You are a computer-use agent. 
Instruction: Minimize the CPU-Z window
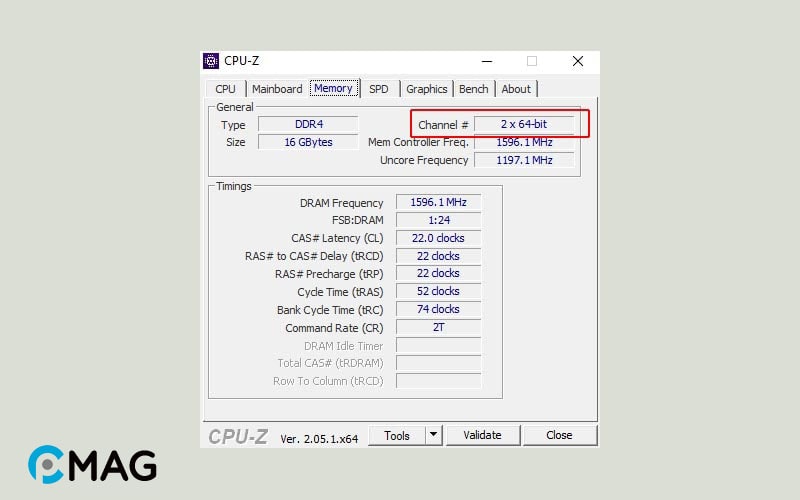tap(487, 61)
